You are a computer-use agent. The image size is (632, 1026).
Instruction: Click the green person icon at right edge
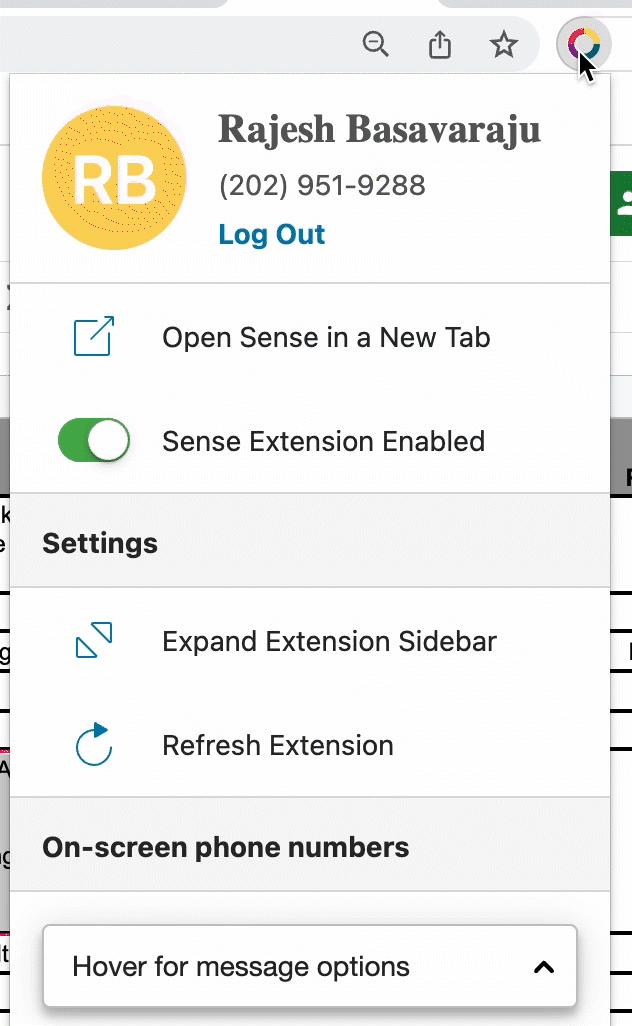pos(622,203)
